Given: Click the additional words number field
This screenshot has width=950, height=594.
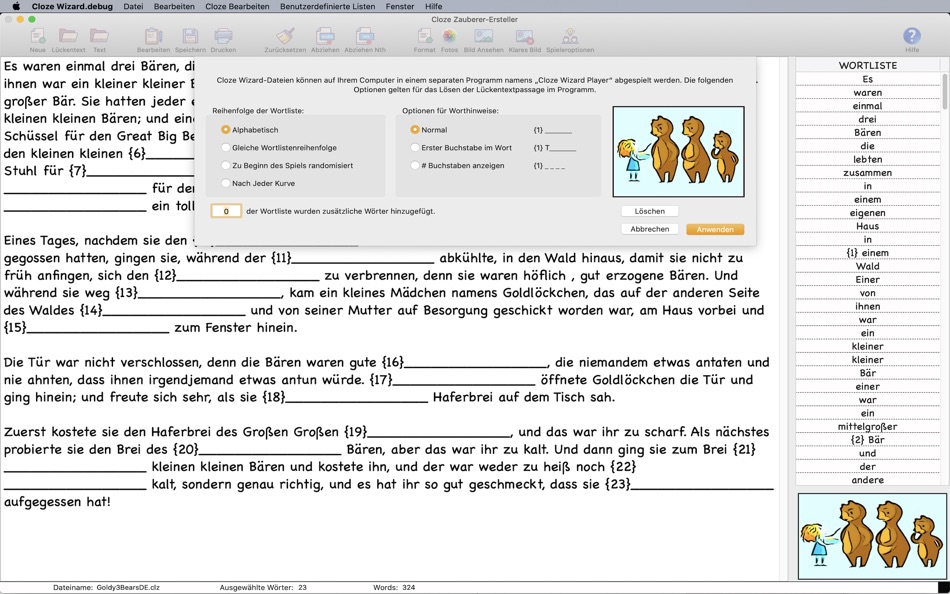Looking at the screenshot, I should click(x=226, y=211).
